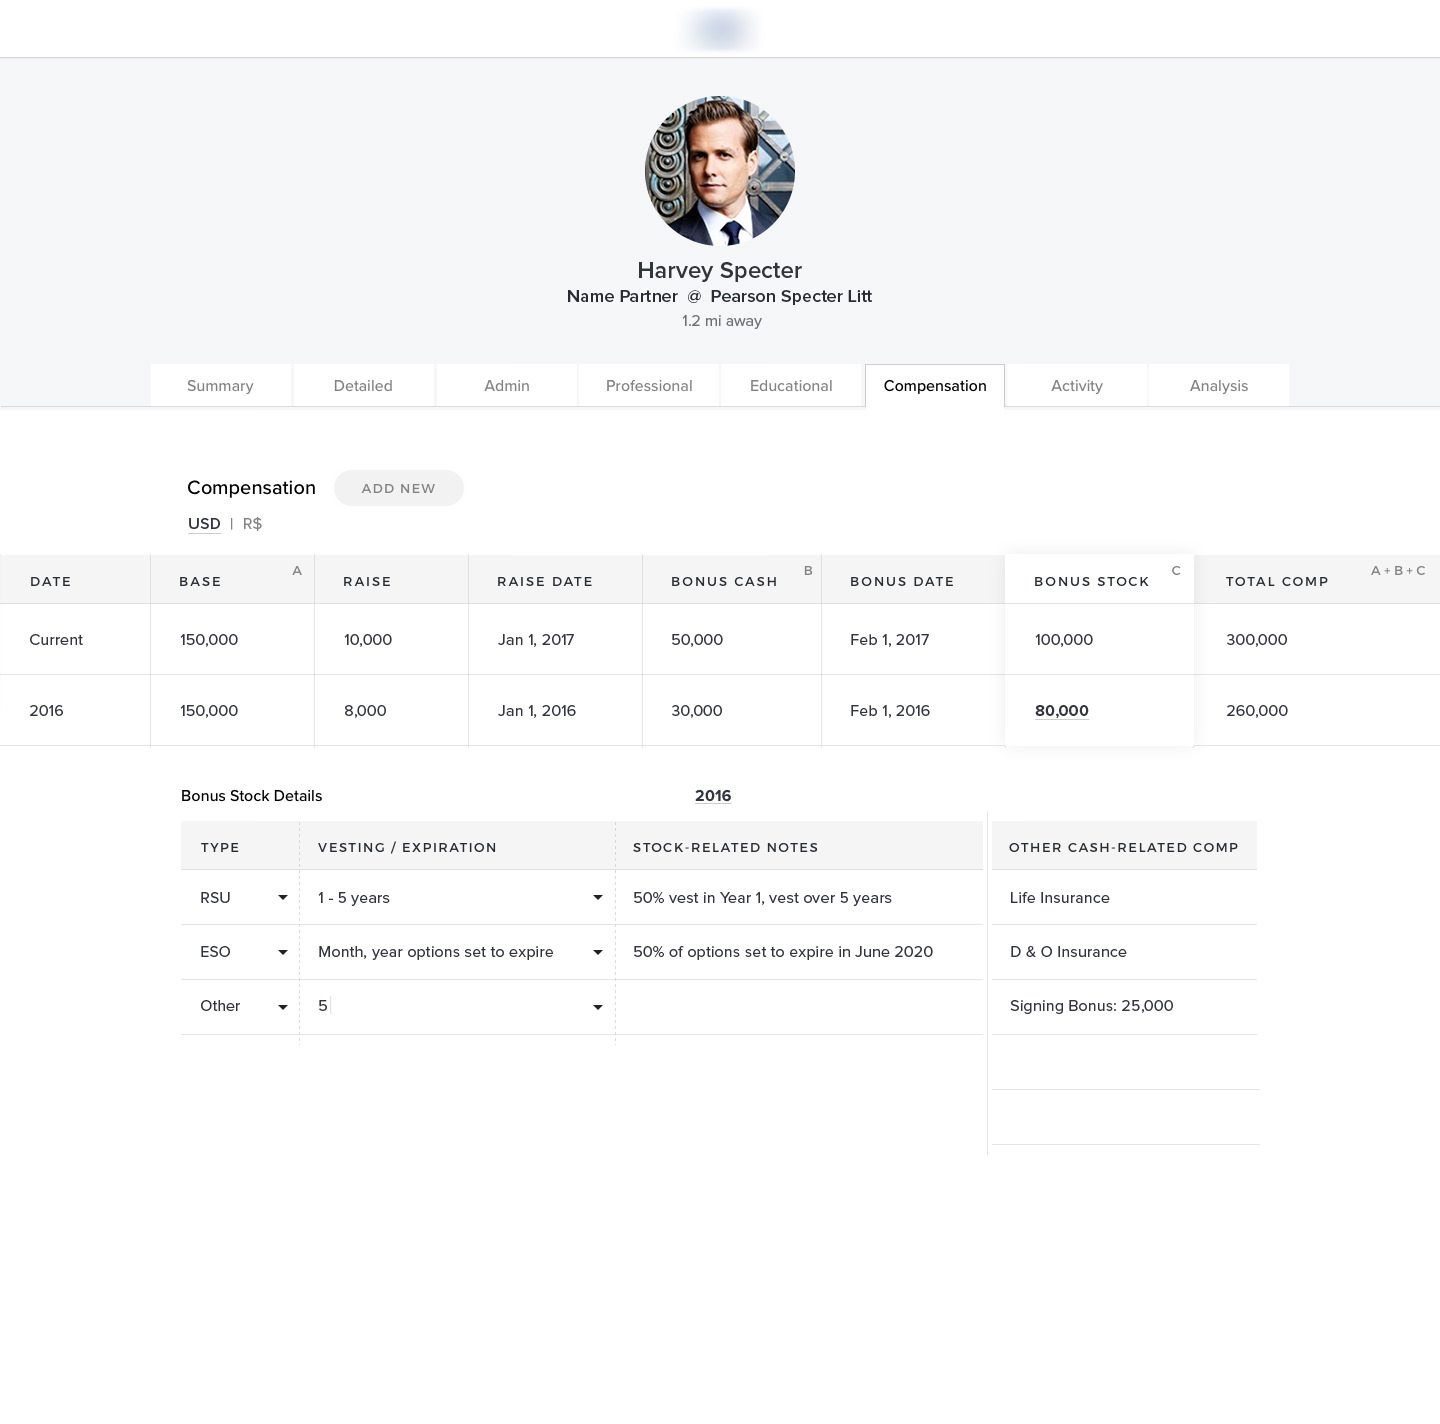1440x1424 pixels.
Task: Click the Jan 1, 2016 raise date
Action: 537,711
